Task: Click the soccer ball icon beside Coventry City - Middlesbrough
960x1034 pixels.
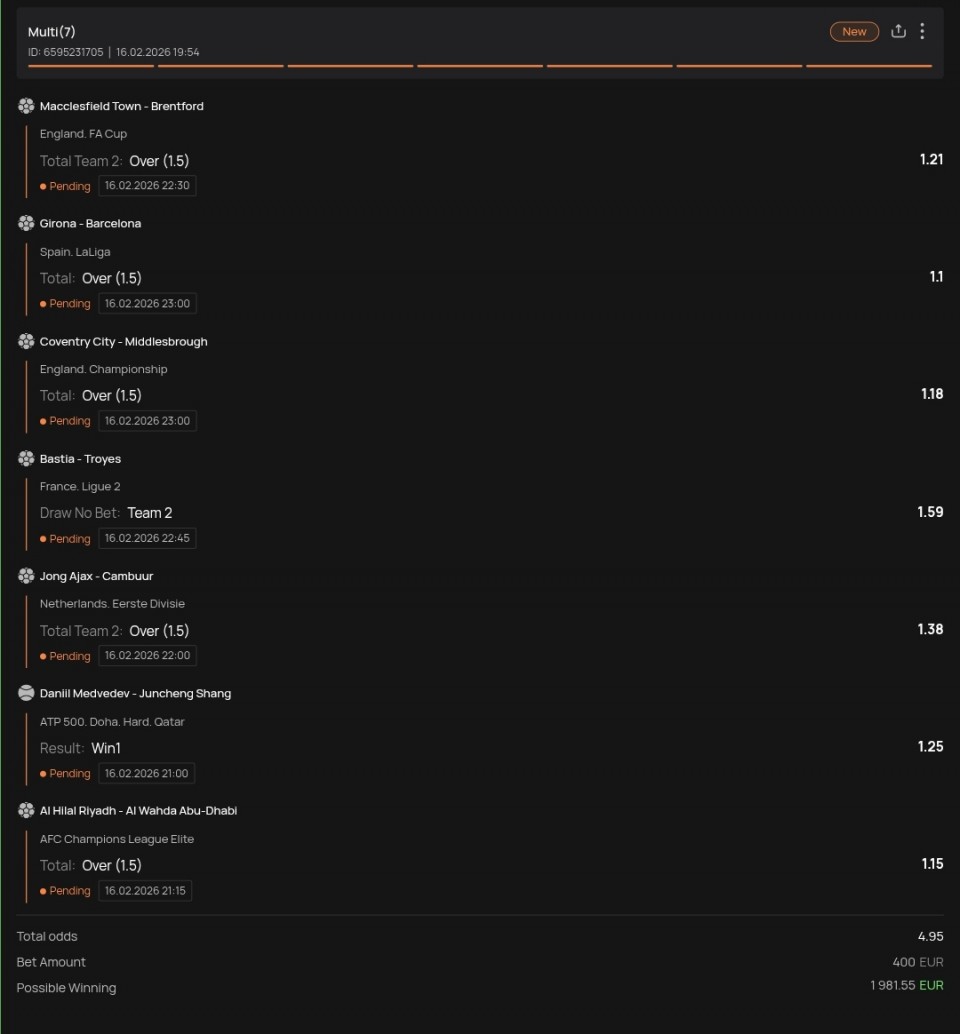Action: (26, 341)
